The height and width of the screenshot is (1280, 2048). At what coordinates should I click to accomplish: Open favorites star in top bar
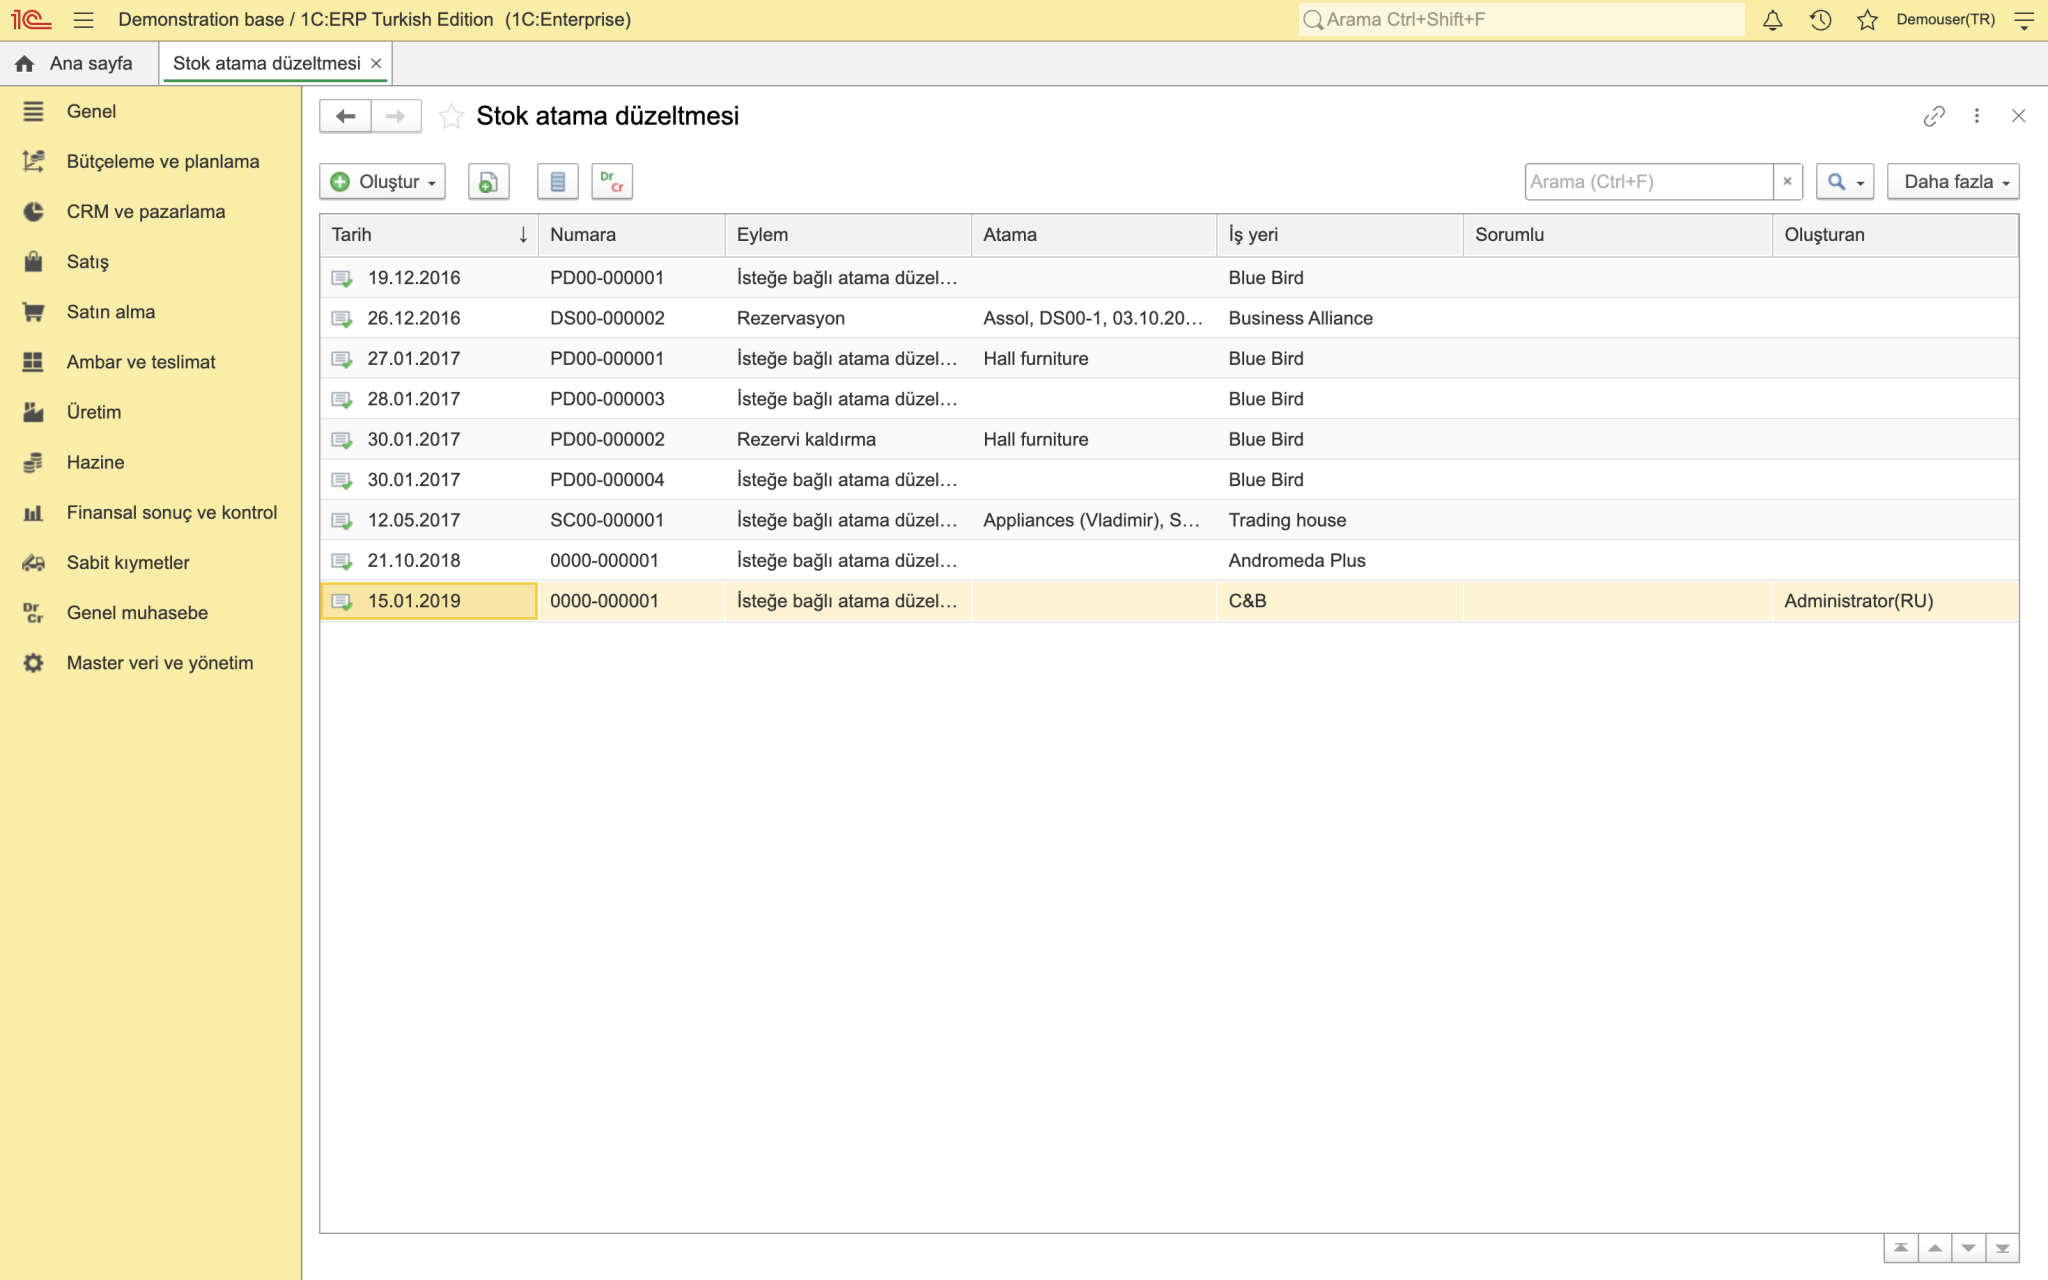click(x=1867, y=20)
